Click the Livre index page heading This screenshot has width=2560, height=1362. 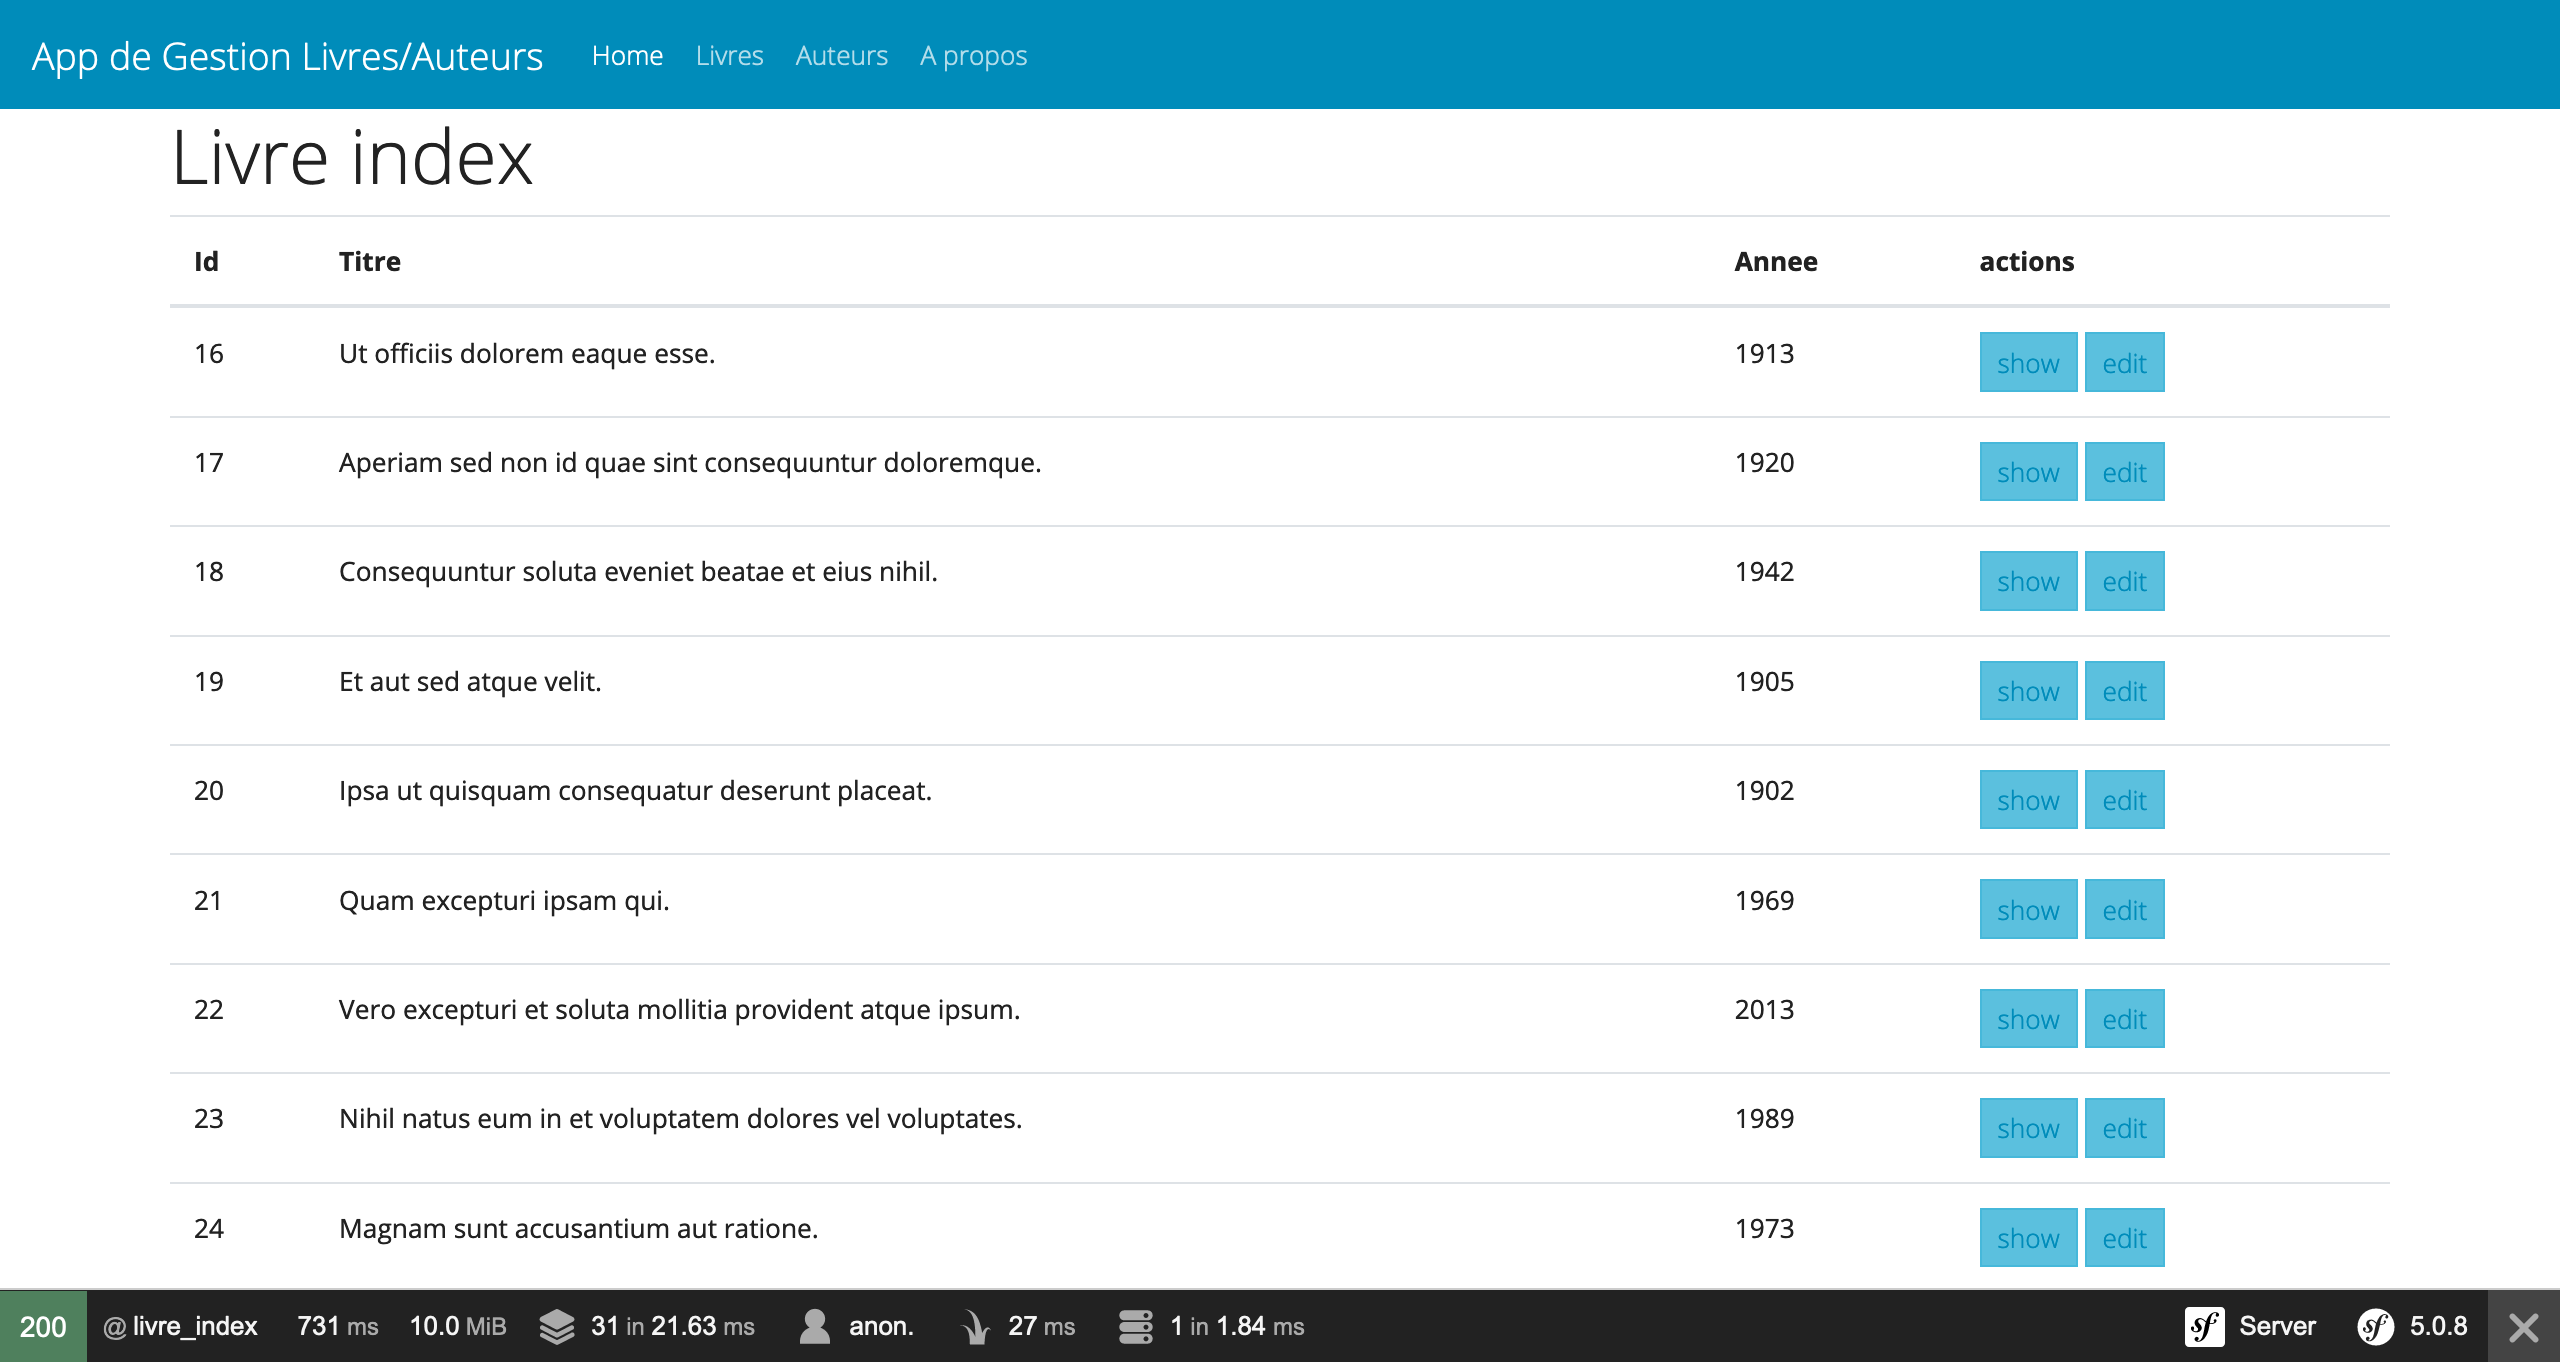point(353,158)
